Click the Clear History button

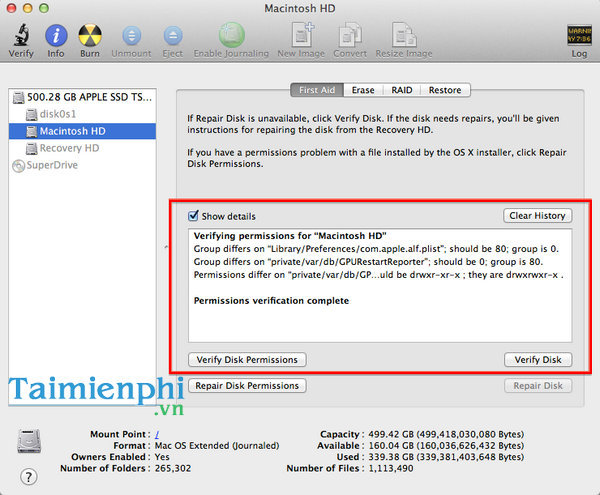537,216
